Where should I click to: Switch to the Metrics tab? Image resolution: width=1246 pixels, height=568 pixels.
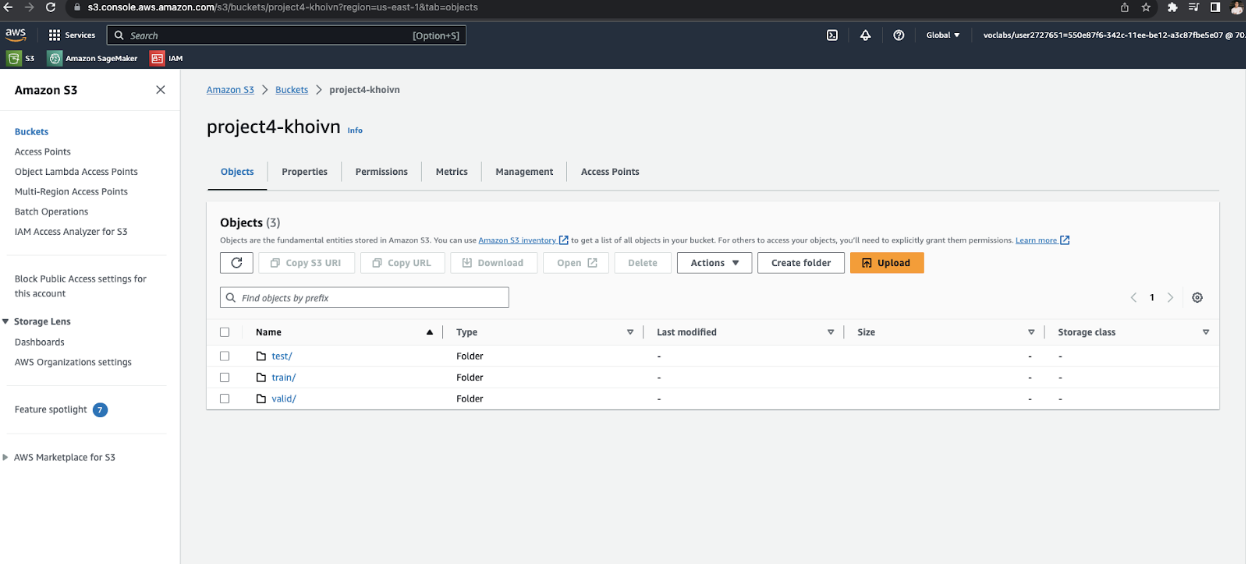451,172
